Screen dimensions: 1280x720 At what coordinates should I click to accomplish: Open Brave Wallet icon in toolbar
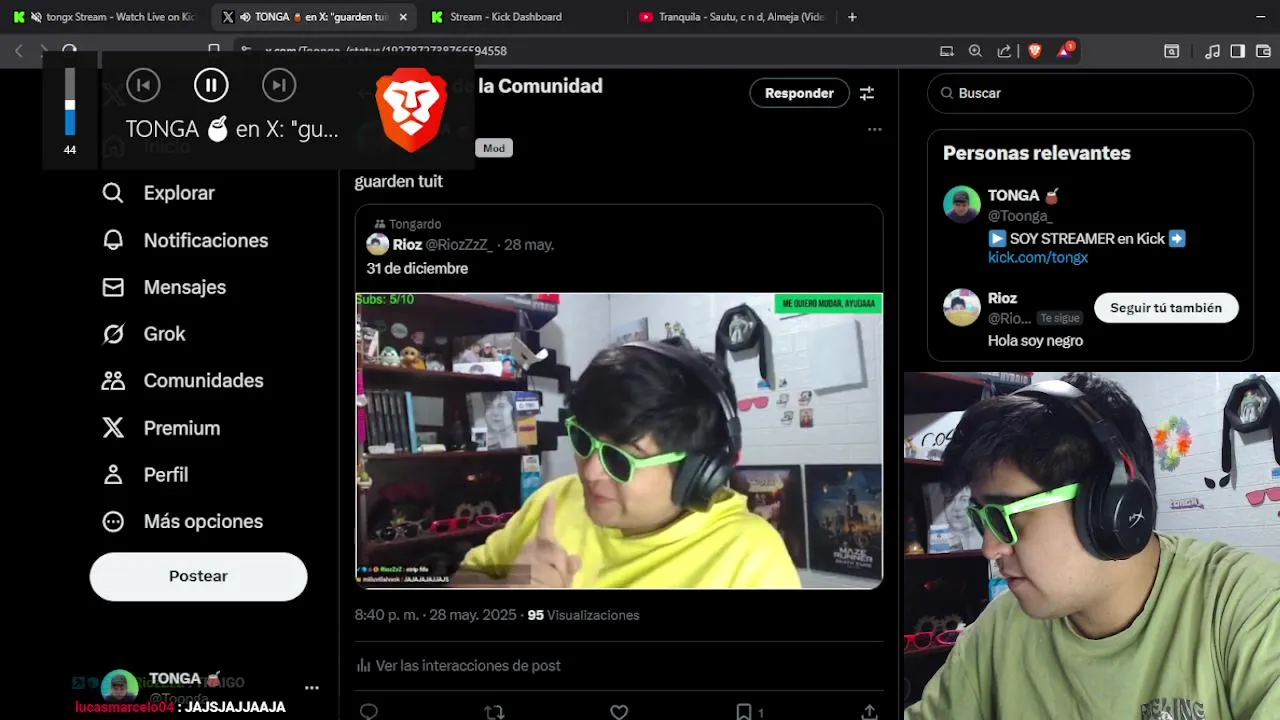(x=1262, y=51)
